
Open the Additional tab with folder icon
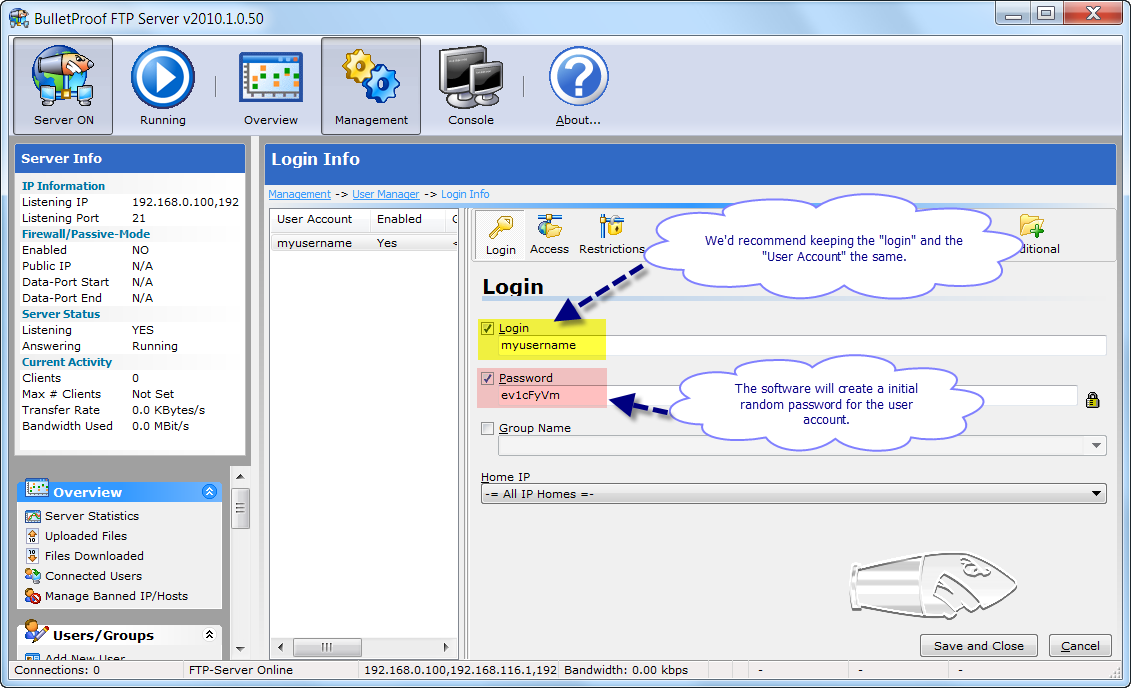click(x=1034, y=236)
